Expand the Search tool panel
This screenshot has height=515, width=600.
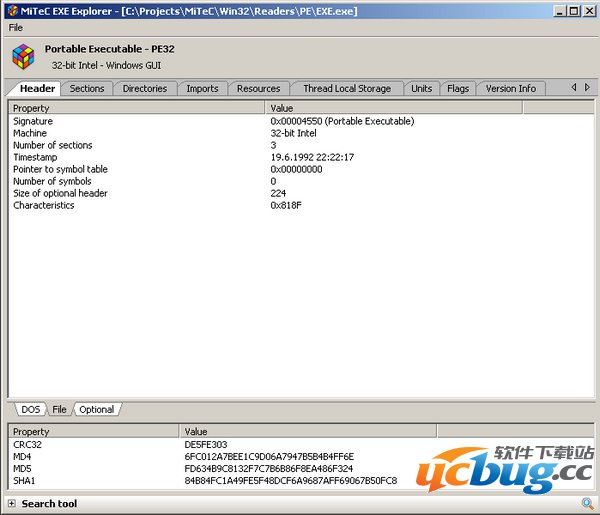[x=12, y=504]
